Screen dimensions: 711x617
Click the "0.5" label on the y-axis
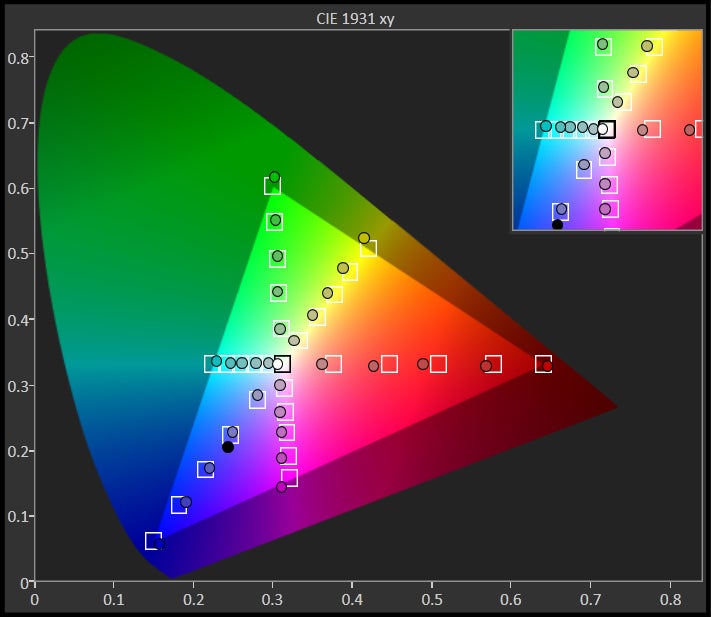click(18, 254)
